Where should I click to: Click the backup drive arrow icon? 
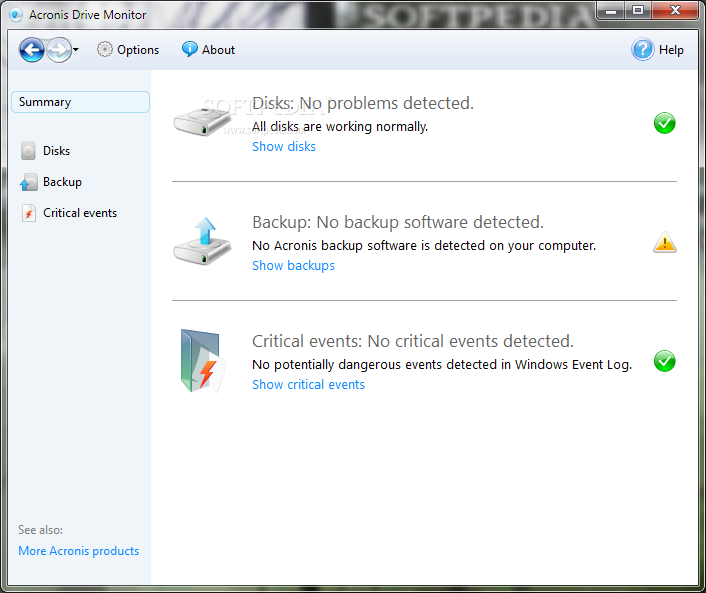(x=203, y=241)
